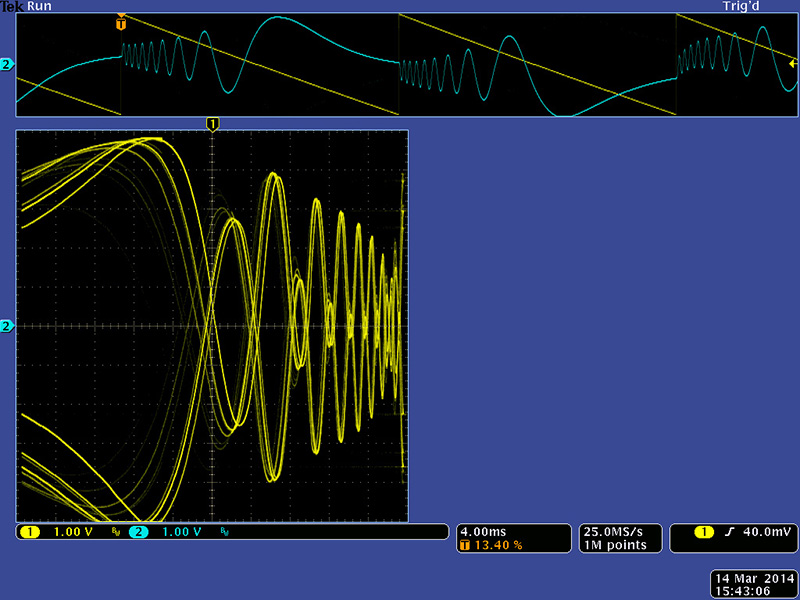This screenshot has height=600, width=800.
Task: Click channel 1 bandwidth limit icon
Action: coord(115,532)
